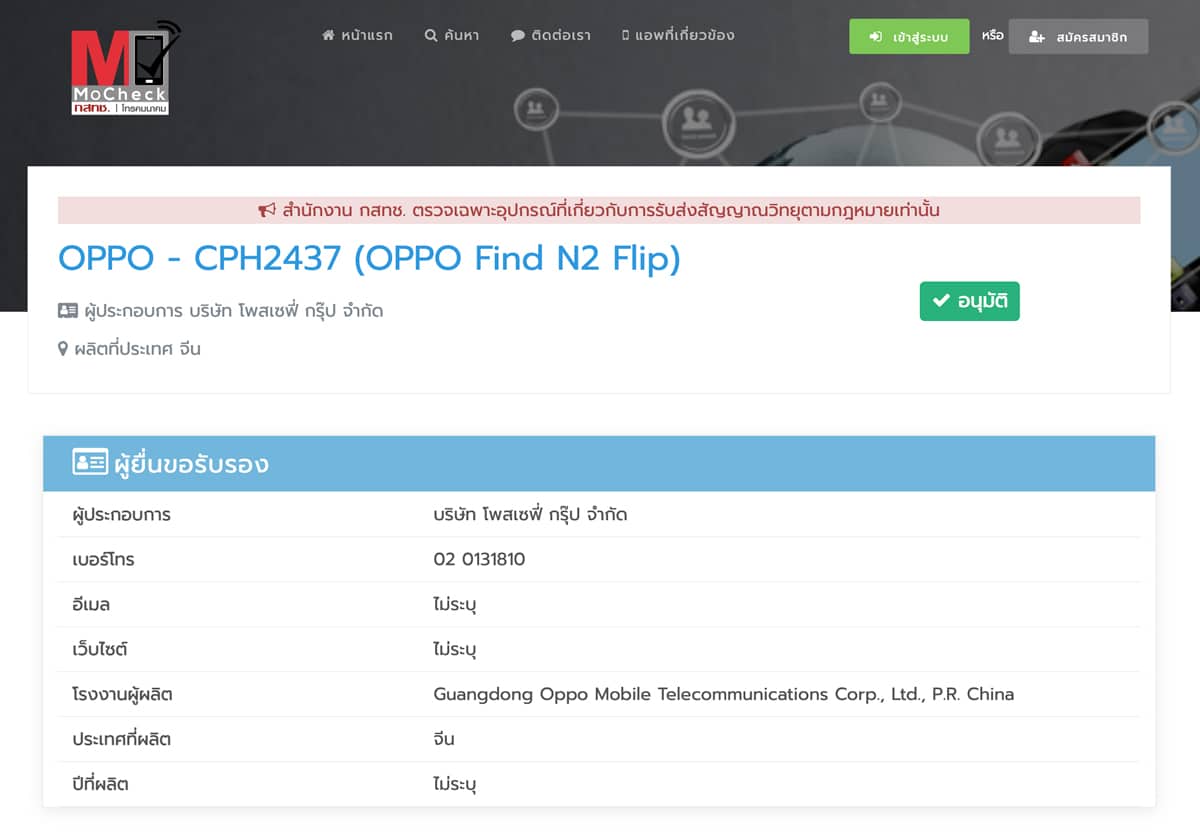Click the magnifier search icon

tap(431, 36)
